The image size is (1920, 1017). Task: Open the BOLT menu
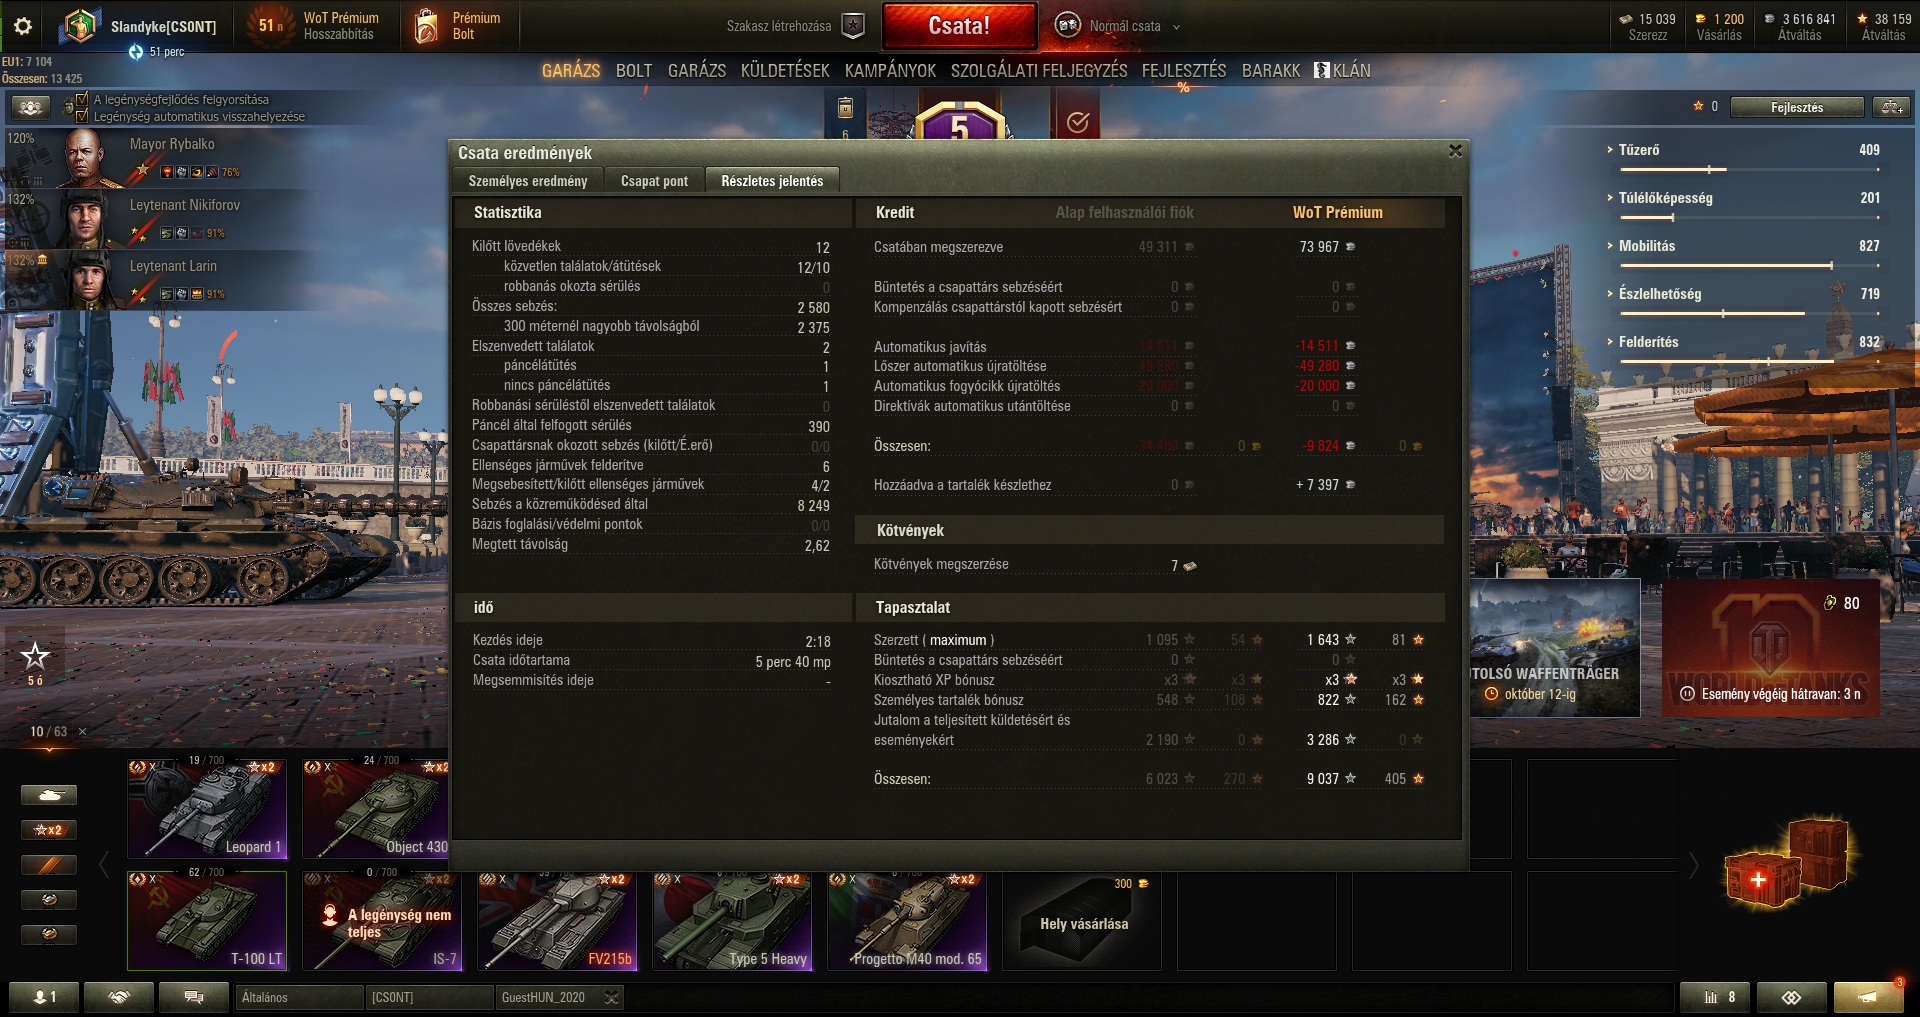pos(634,71)
